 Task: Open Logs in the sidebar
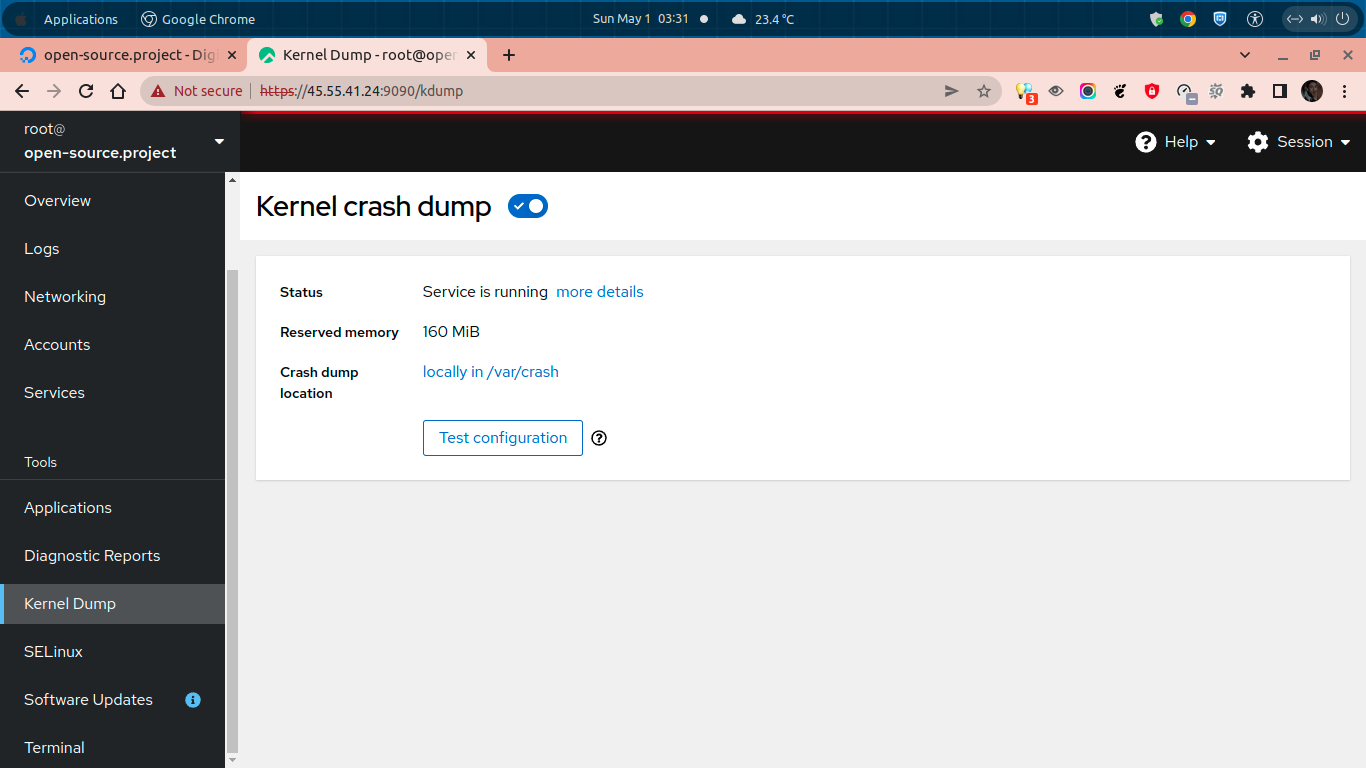point(113,249)
